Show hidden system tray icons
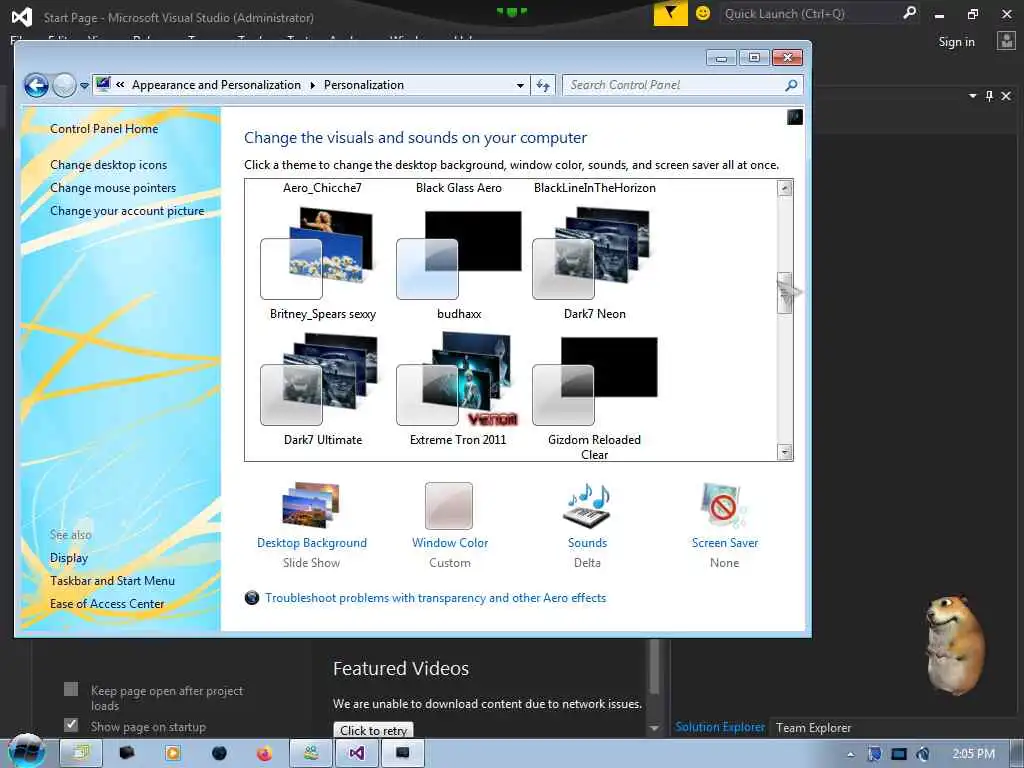1024x768 pixels. point(850,754)
